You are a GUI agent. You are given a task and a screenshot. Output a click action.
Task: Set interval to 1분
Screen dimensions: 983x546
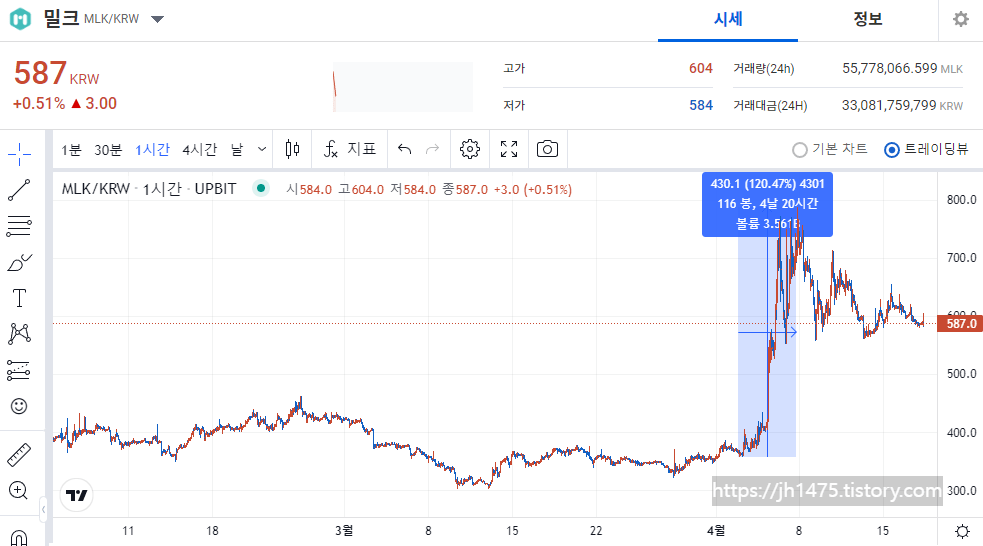tap(71, 150)
